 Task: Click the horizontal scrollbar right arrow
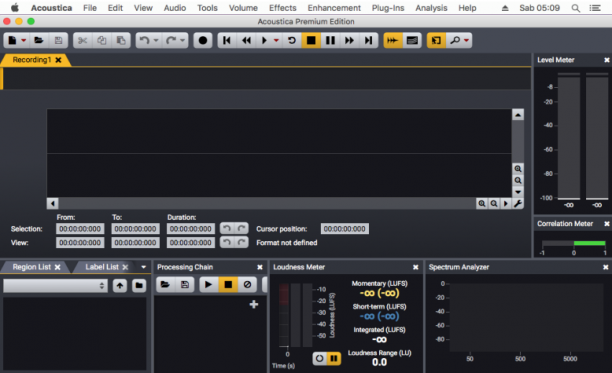(506, 203)
